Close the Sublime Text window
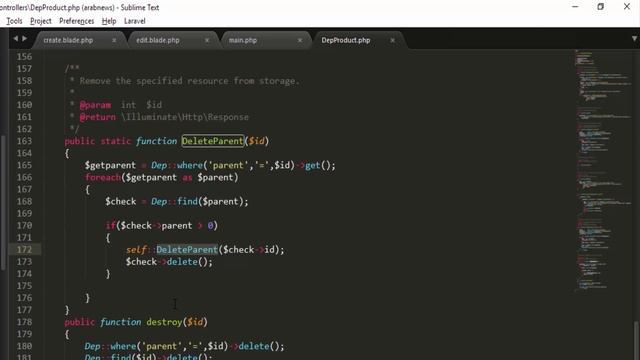This screenshot has width=640, height=360. [627, 7]
